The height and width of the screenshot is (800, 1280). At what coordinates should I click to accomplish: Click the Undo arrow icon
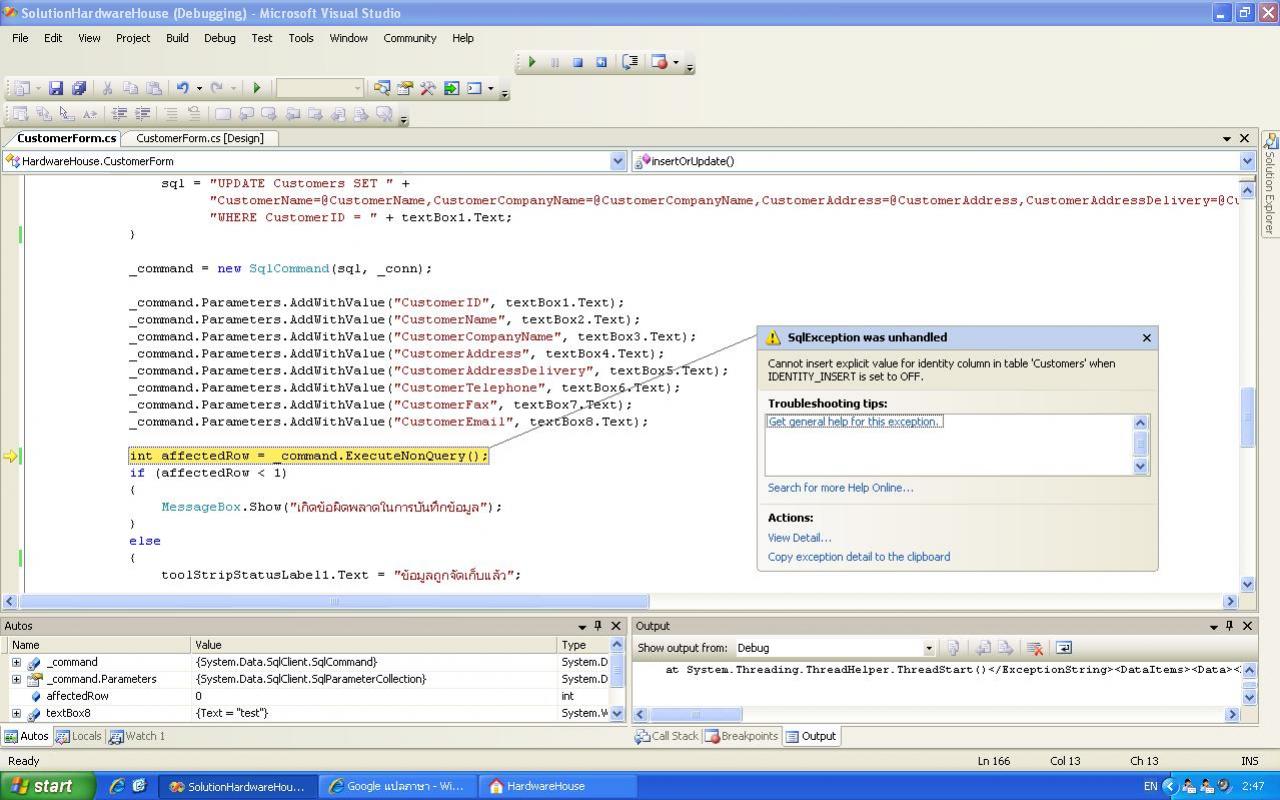[x=183, y=88]
